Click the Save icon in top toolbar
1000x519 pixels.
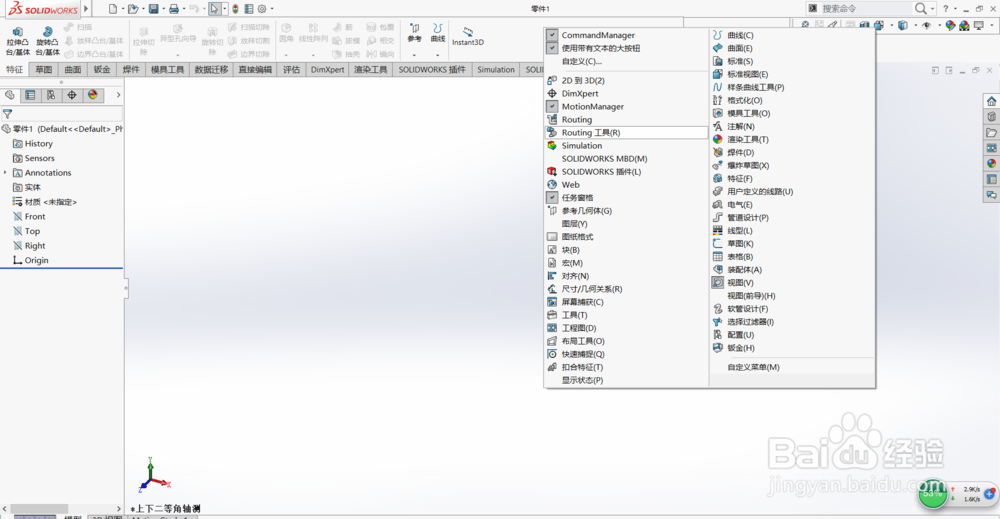click(x=154, y=9)
